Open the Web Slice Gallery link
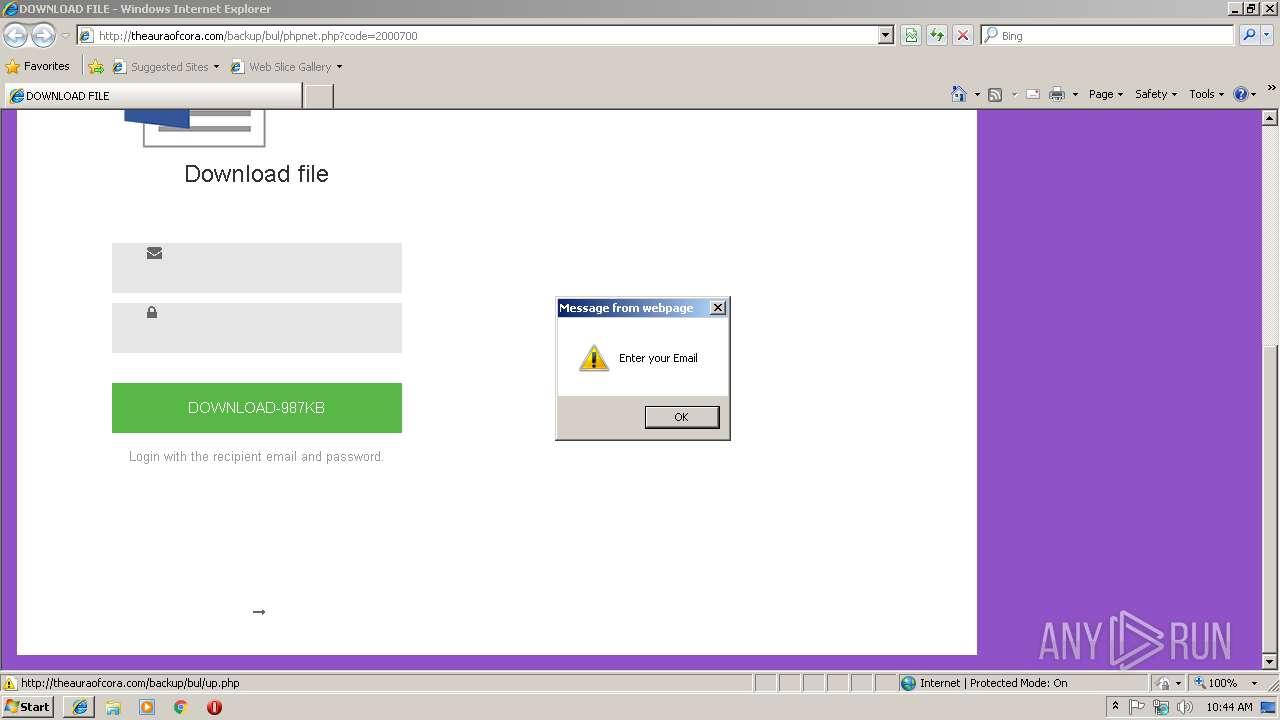The image size is (1280, 720). [286, 67]
